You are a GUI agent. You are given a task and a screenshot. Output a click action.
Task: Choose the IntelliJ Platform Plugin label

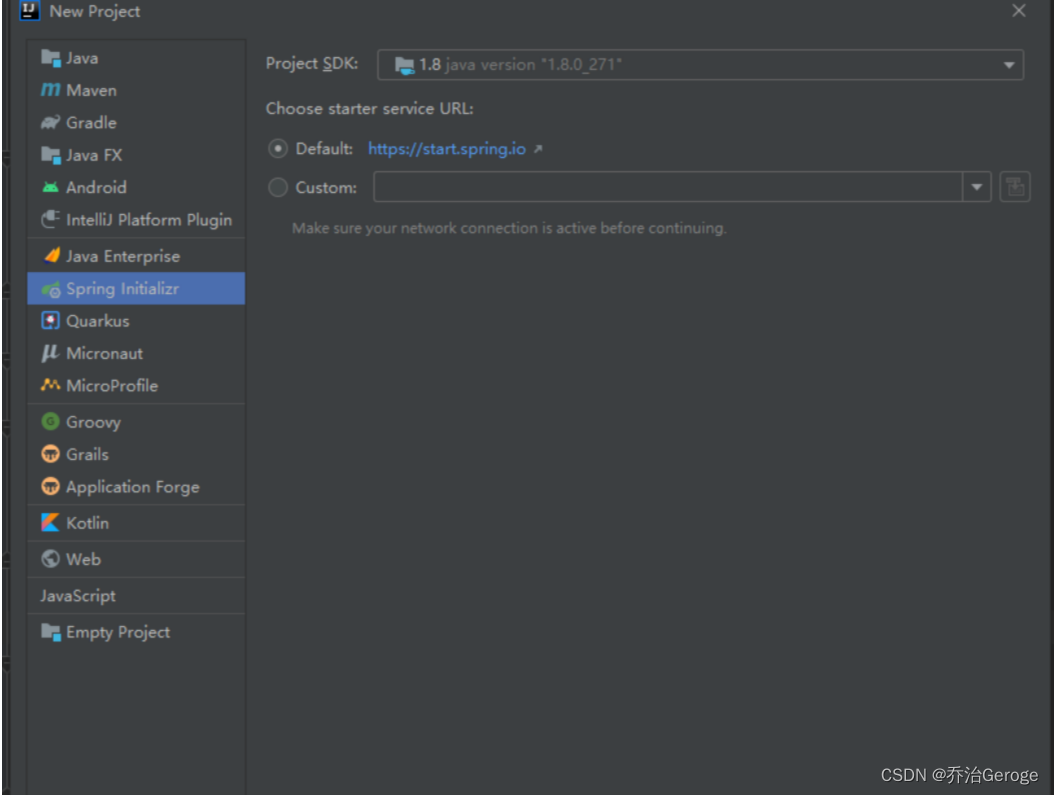click(149, 220)
